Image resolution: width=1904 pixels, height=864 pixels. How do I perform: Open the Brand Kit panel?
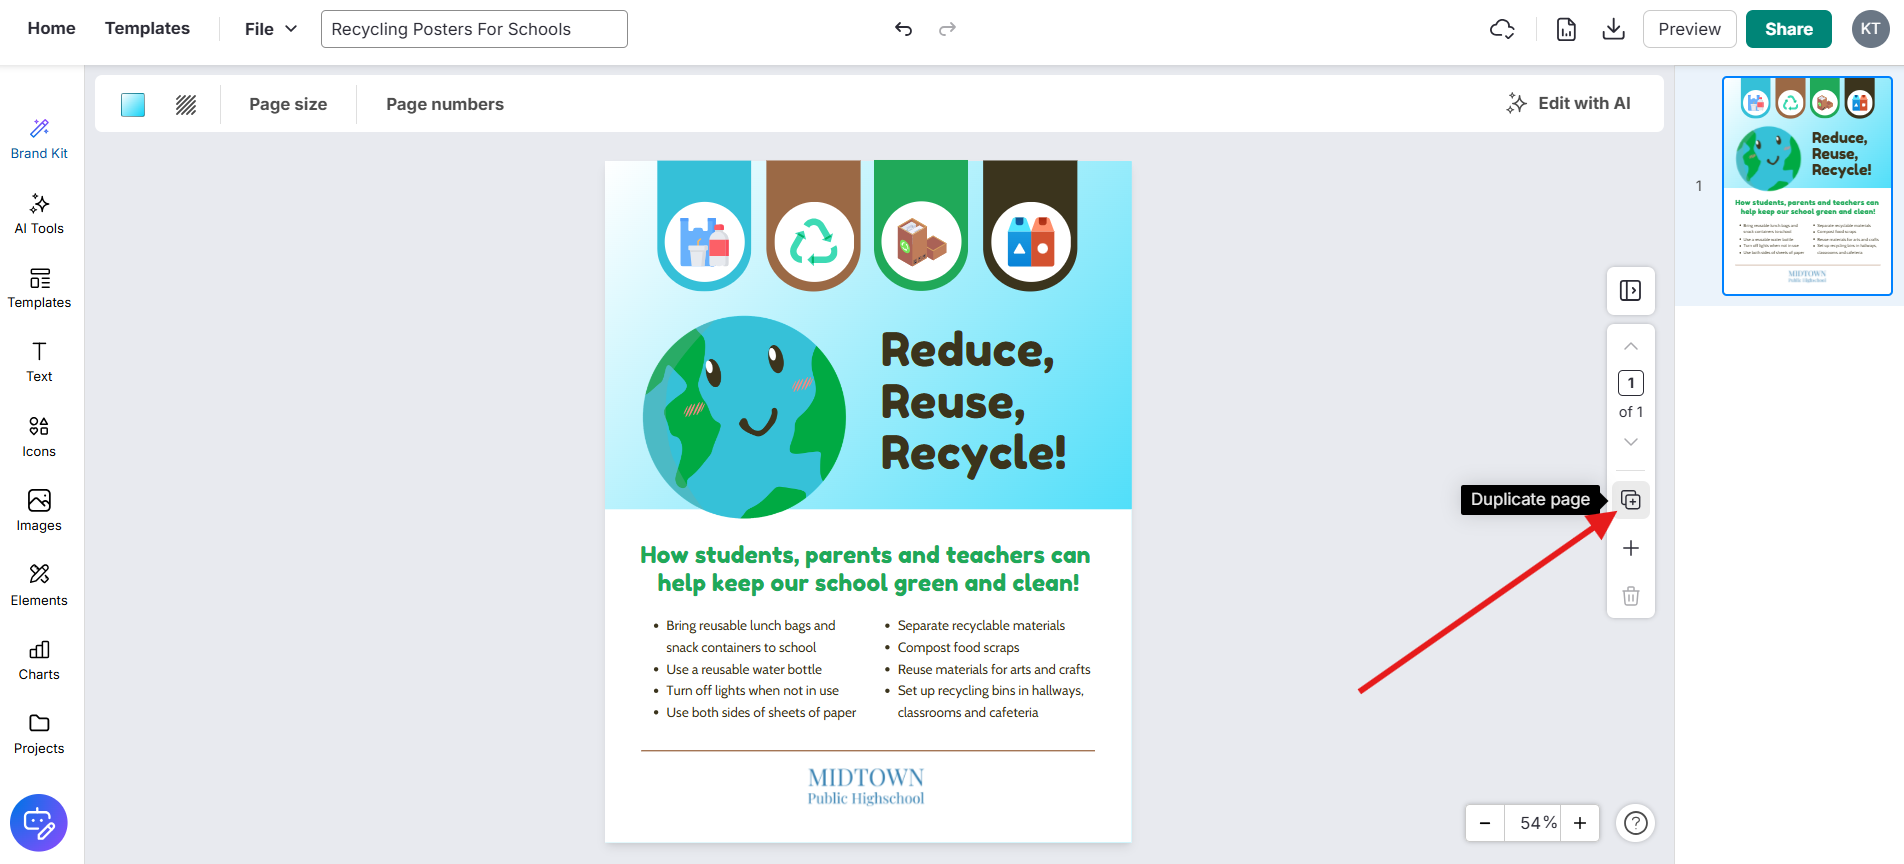pos(39,139)
